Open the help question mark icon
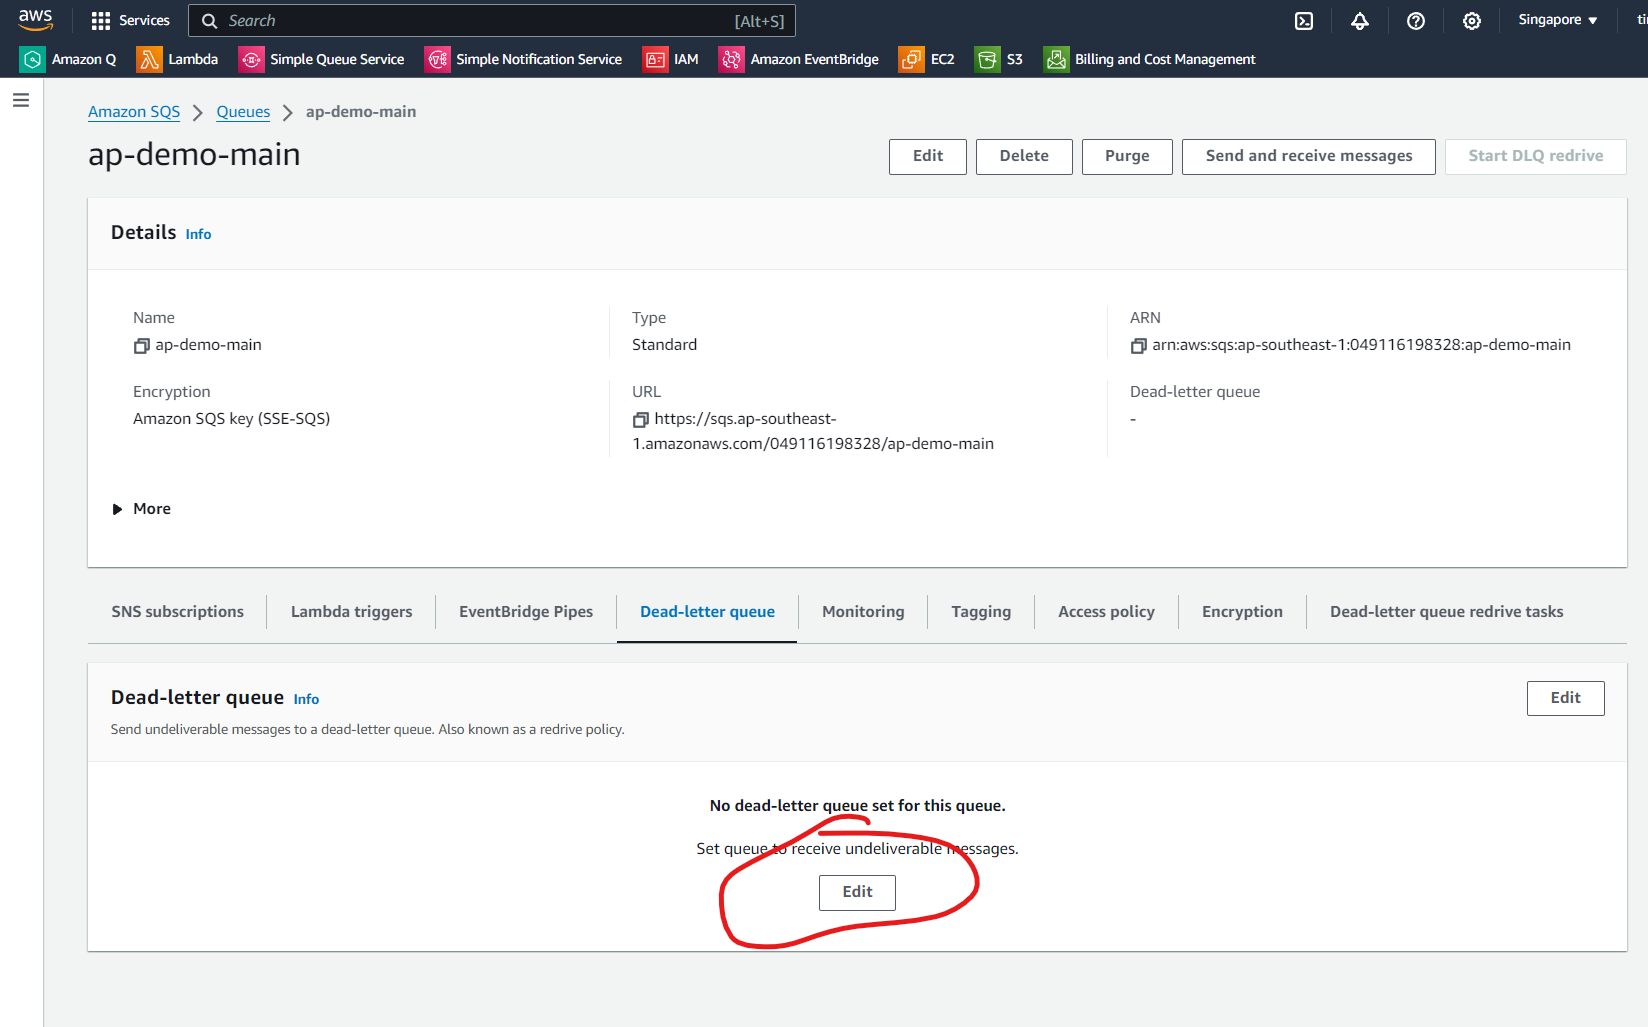The width and height of the screenshot is (1648, 1027). click(x=1416, y=21)
